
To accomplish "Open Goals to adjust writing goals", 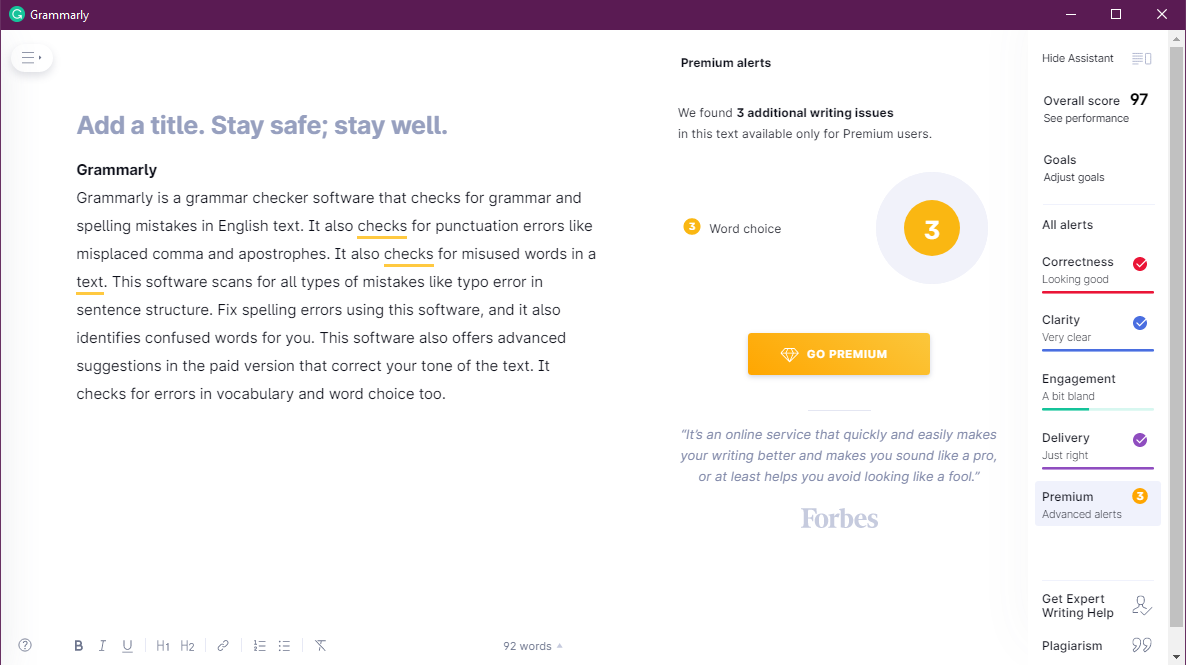I will pyautogui.click(x=1073, y=168).
